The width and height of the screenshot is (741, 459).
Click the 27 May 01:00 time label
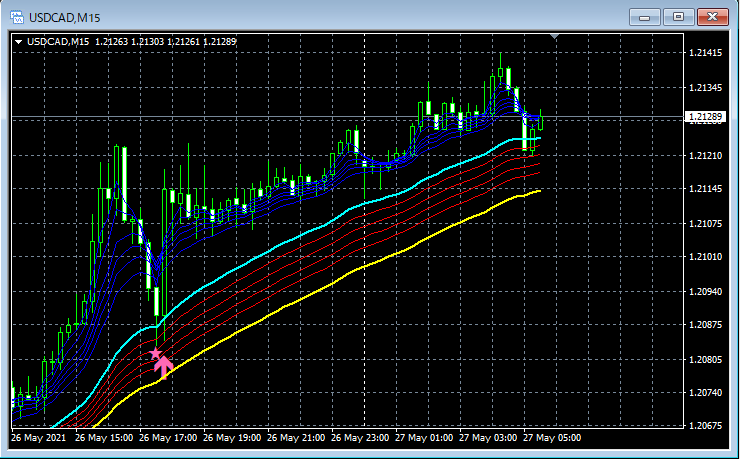(424, 438)
